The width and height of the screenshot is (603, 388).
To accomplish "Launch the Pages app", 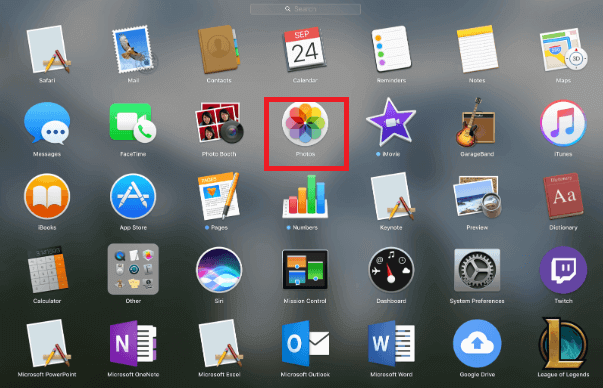I will (x=219, y=196).
